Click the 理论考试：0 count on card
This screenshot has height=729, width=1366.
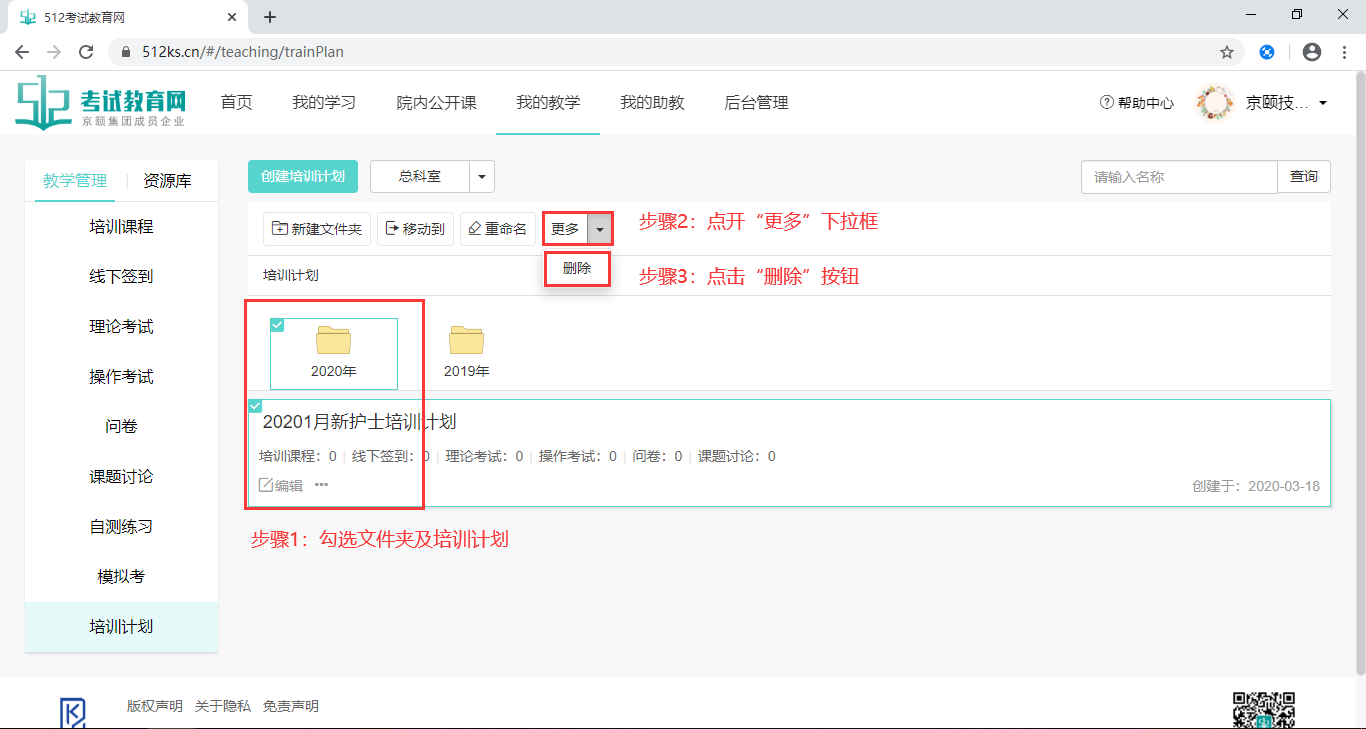[484, 456]
